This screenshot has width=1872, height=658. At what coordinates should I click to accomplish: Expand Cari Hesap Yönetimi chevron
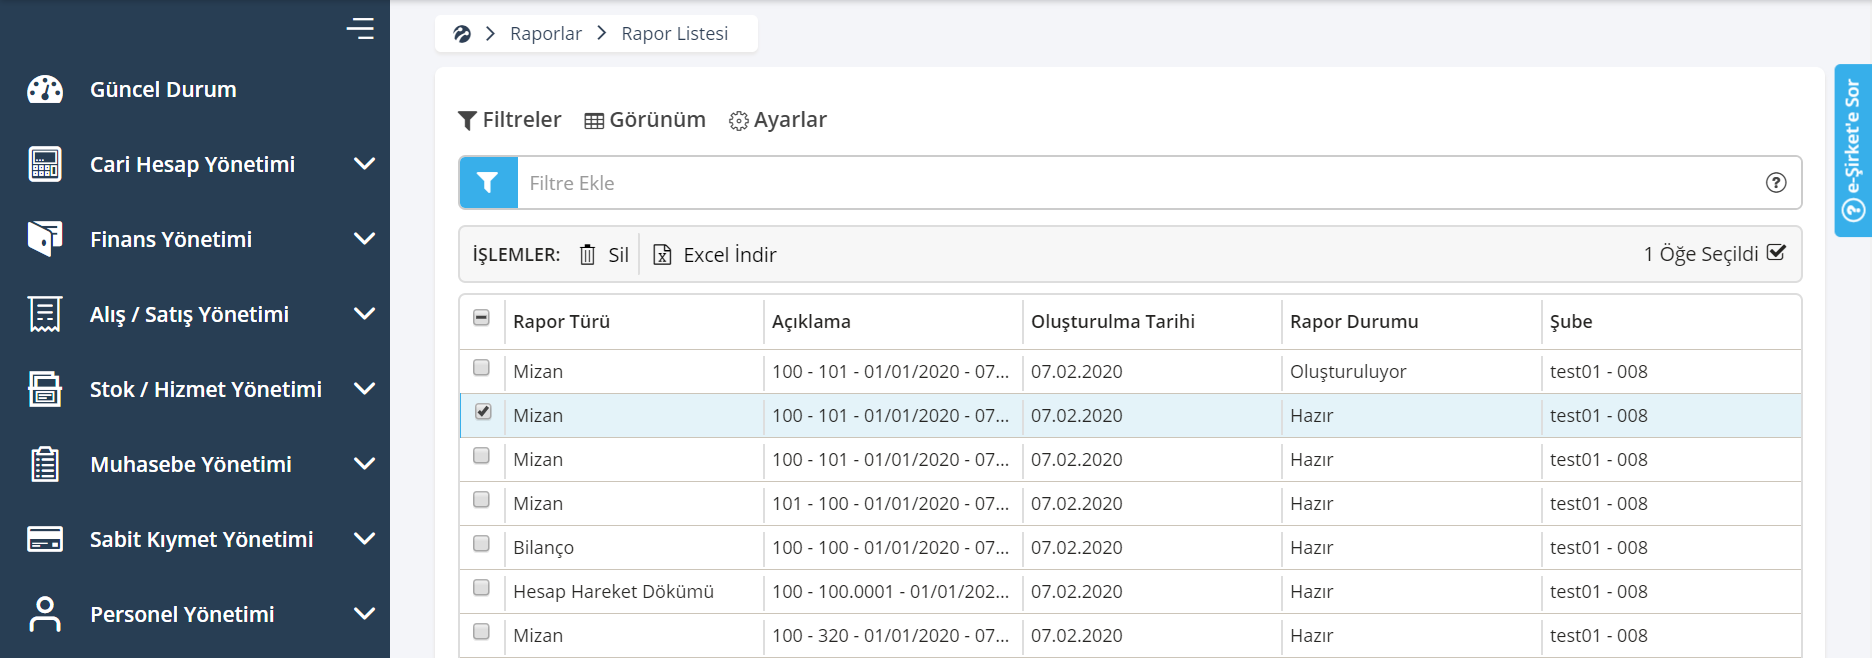point(365,164)
